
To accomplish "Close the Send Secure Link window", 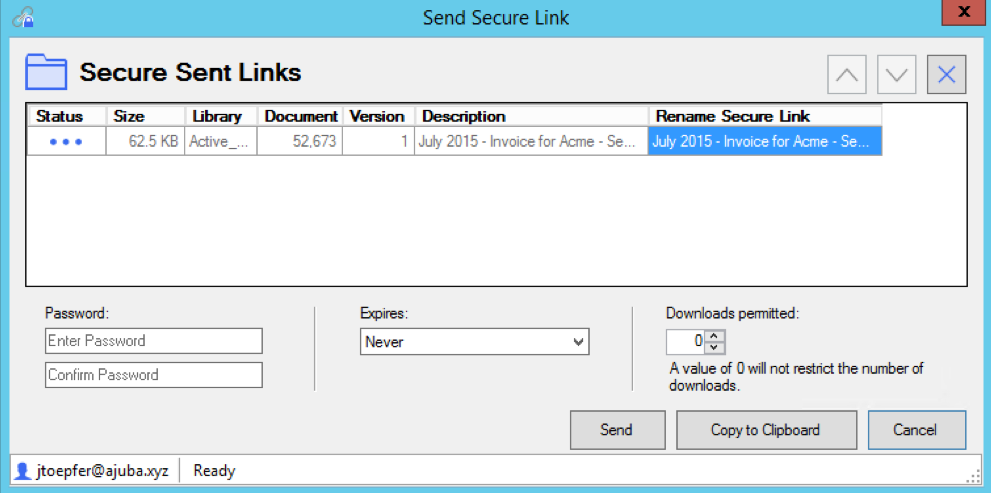I will (962, 13).
